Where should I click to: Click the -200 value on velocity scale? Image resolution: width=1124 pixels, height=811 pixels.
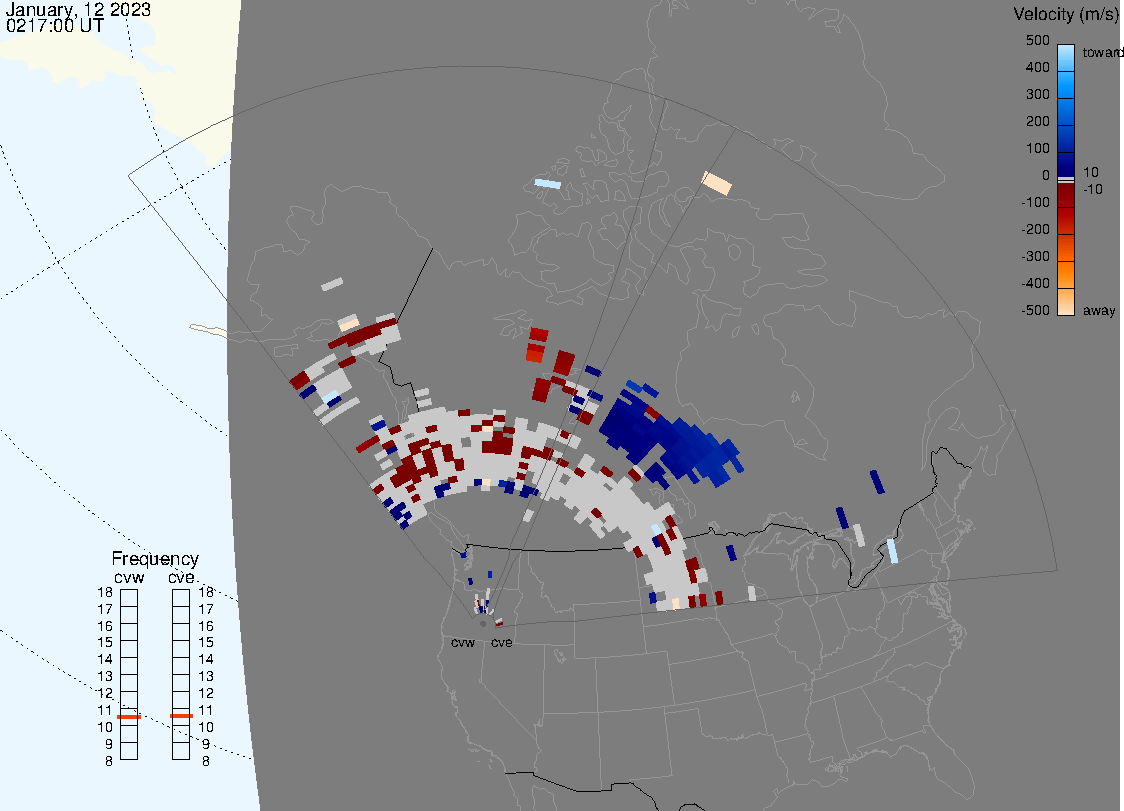pyautogui.click(x=1035, y=229)
